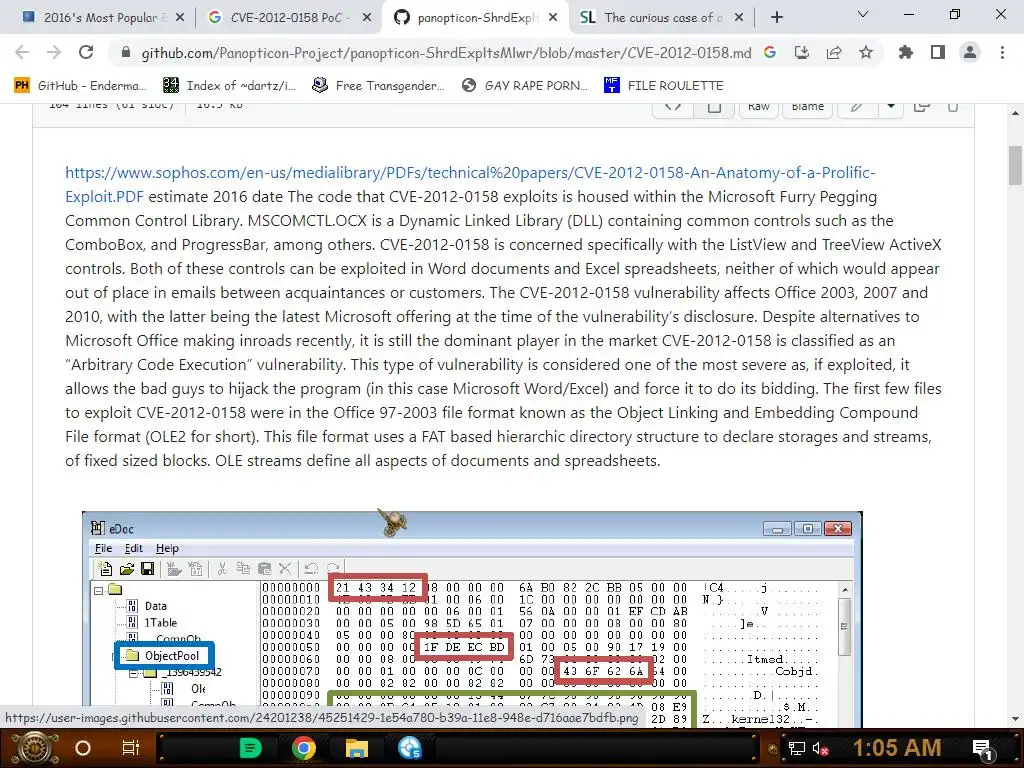1024x768 pixels.
Task: Show source code view with the <> icon
Action: (673, 108)
